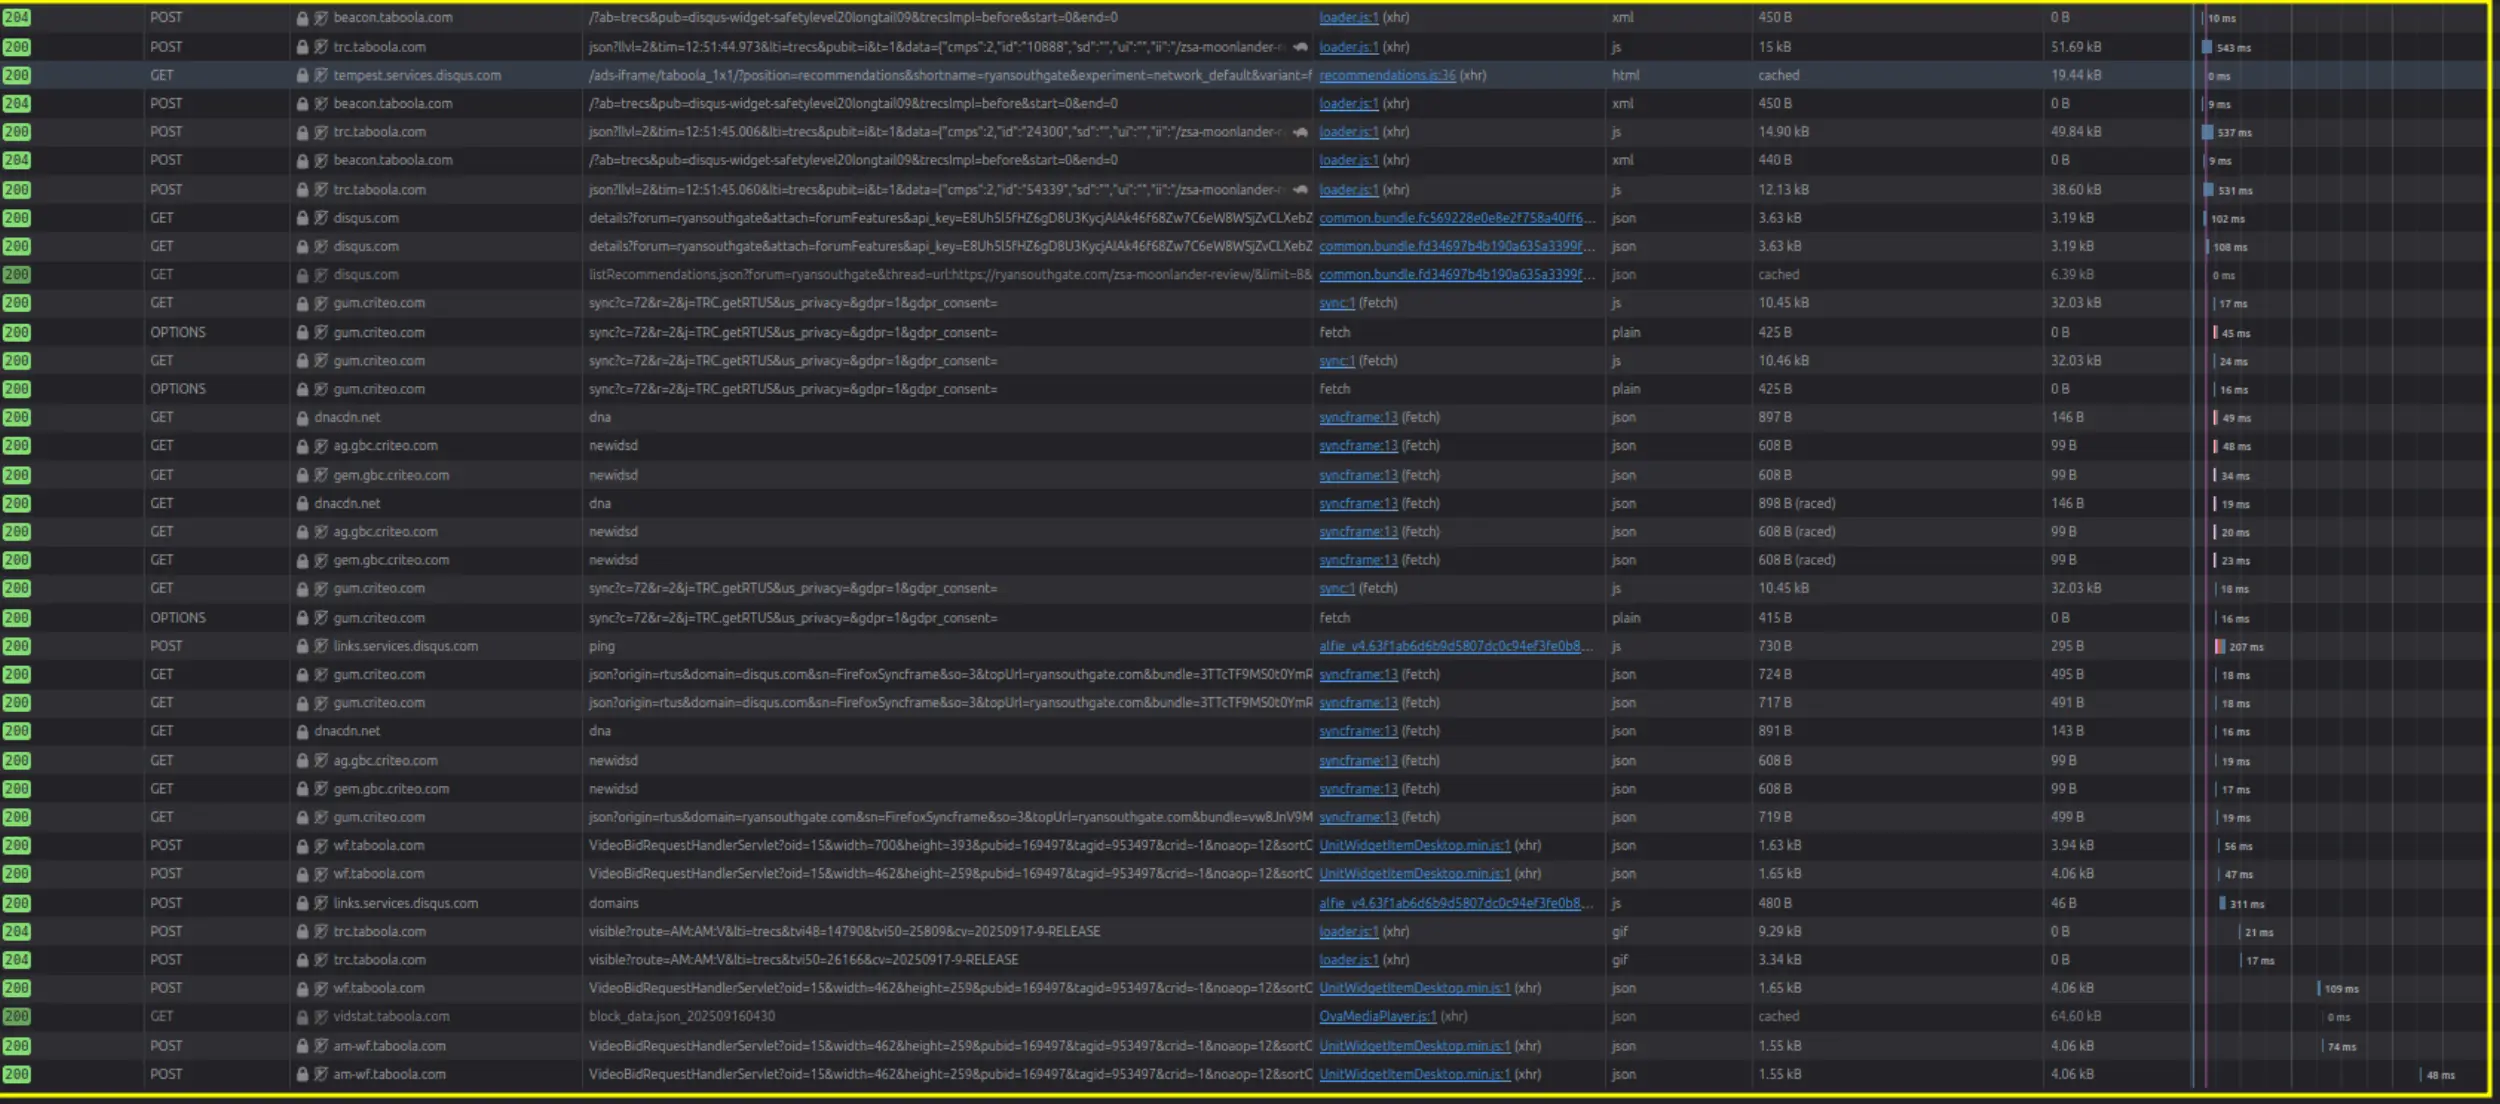Open the recommendations.js:36 initiator link
This screenshot has width=2500, height=1104.
1387,75
